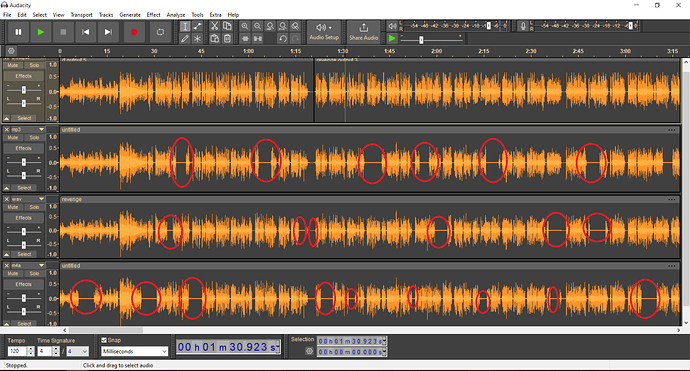Enable the Snap checkbox
The height and width of the screenshot is (371, 690).
104,340
